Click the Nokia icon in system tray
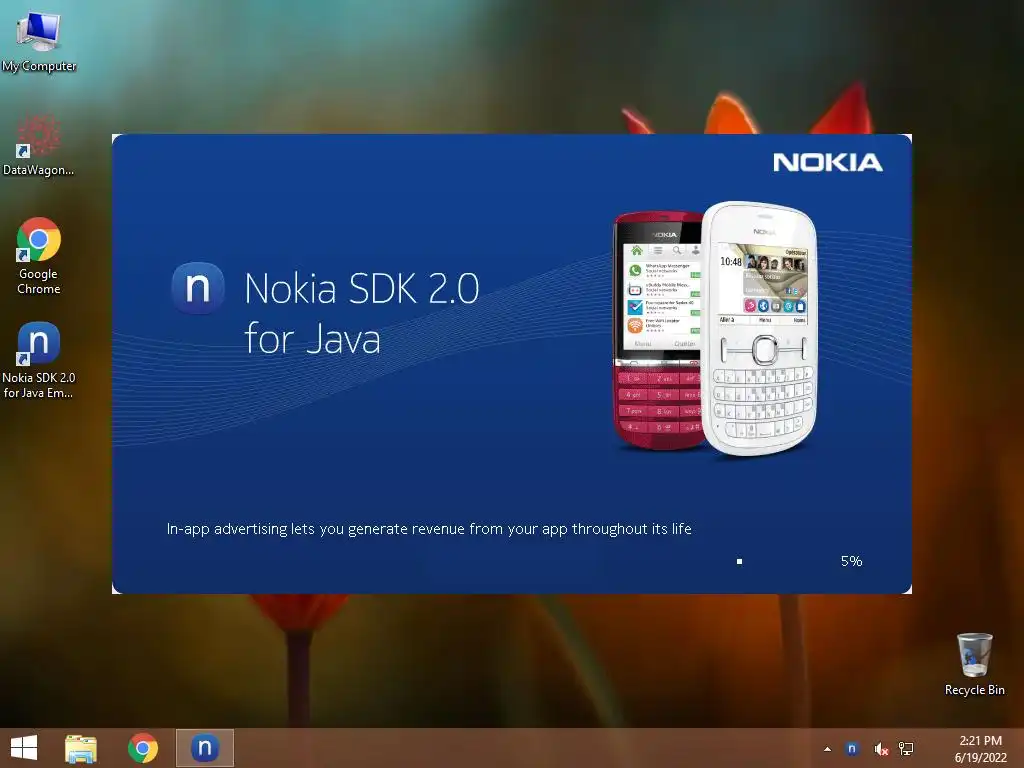1024x768 pixels. [x=852, y=748]
